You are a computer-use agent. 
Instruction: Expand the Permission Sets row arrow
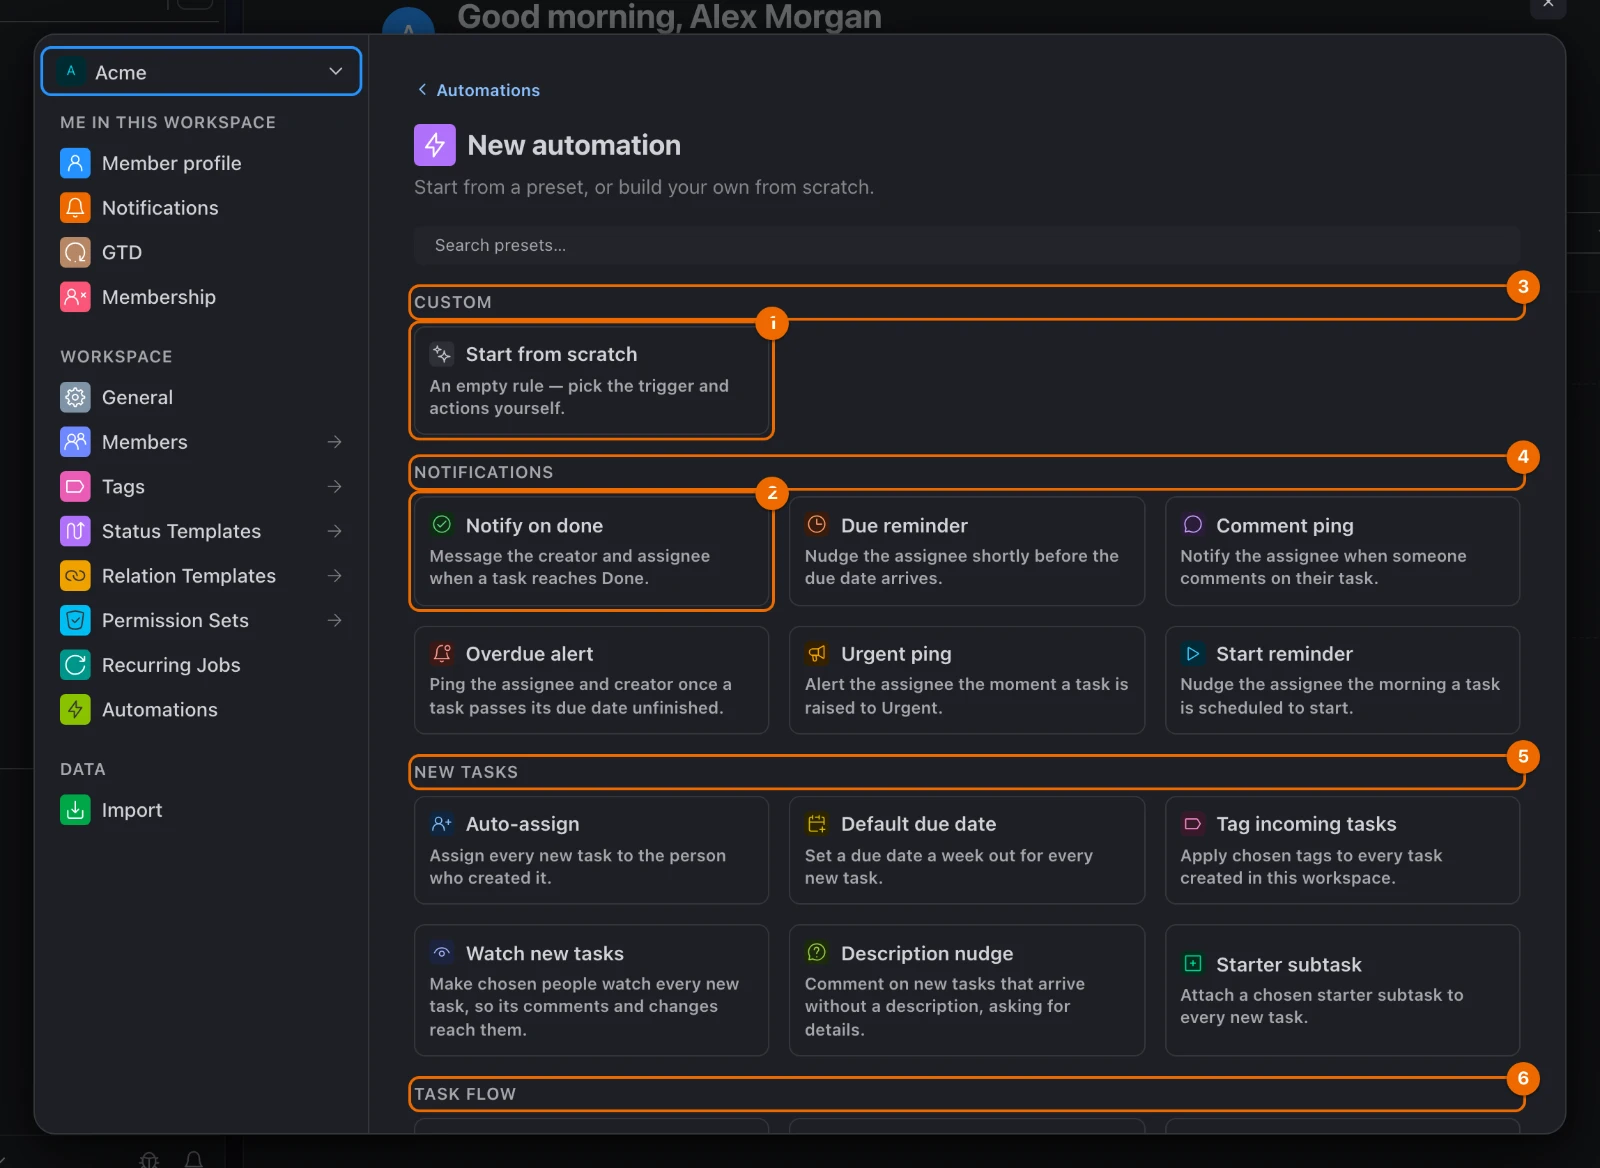point(335,620)
